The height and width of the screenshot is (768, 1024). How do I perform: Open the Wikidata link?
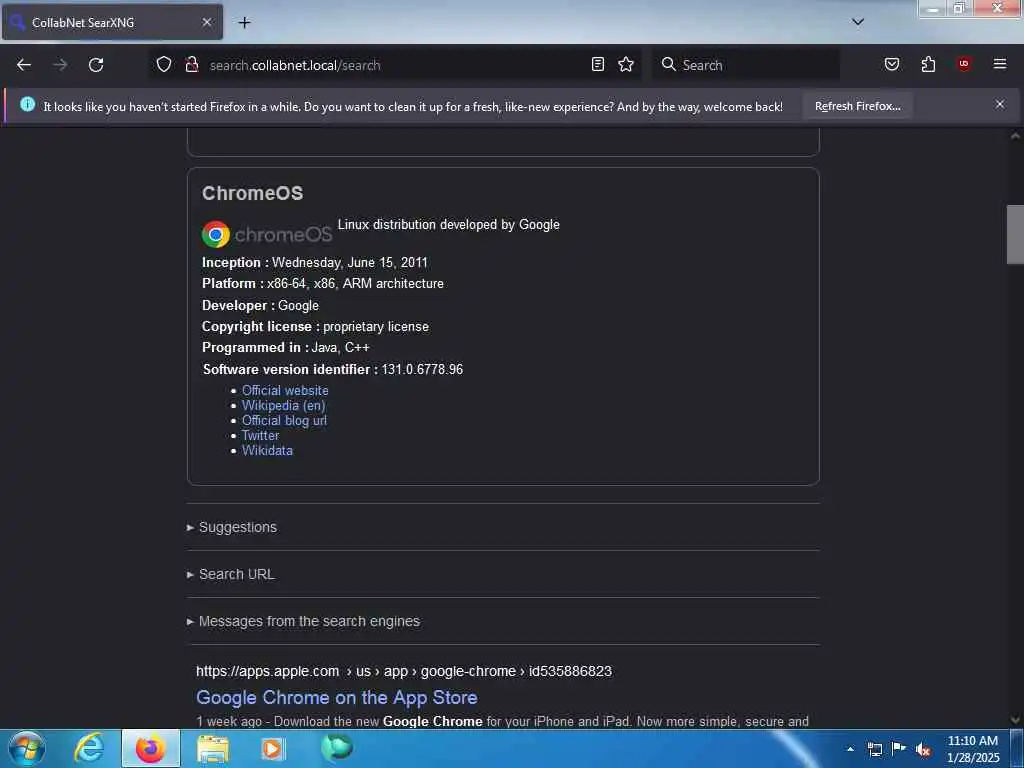267,451
